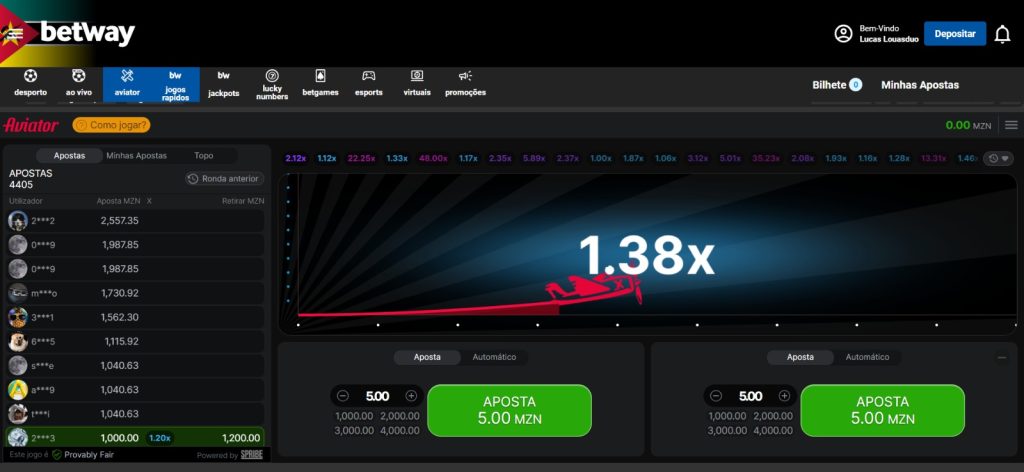Place the second panel APOSTA 5.00 MZN bet
The image size is (1024, 472).
click(882, 411)
